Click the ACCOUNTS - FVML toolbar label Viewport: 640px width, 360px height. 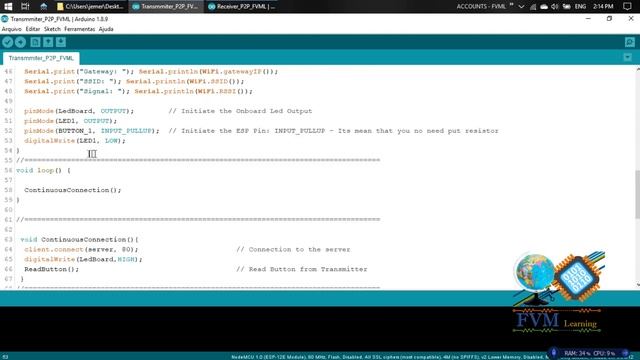pyautogui.click(x=481, y=7)
